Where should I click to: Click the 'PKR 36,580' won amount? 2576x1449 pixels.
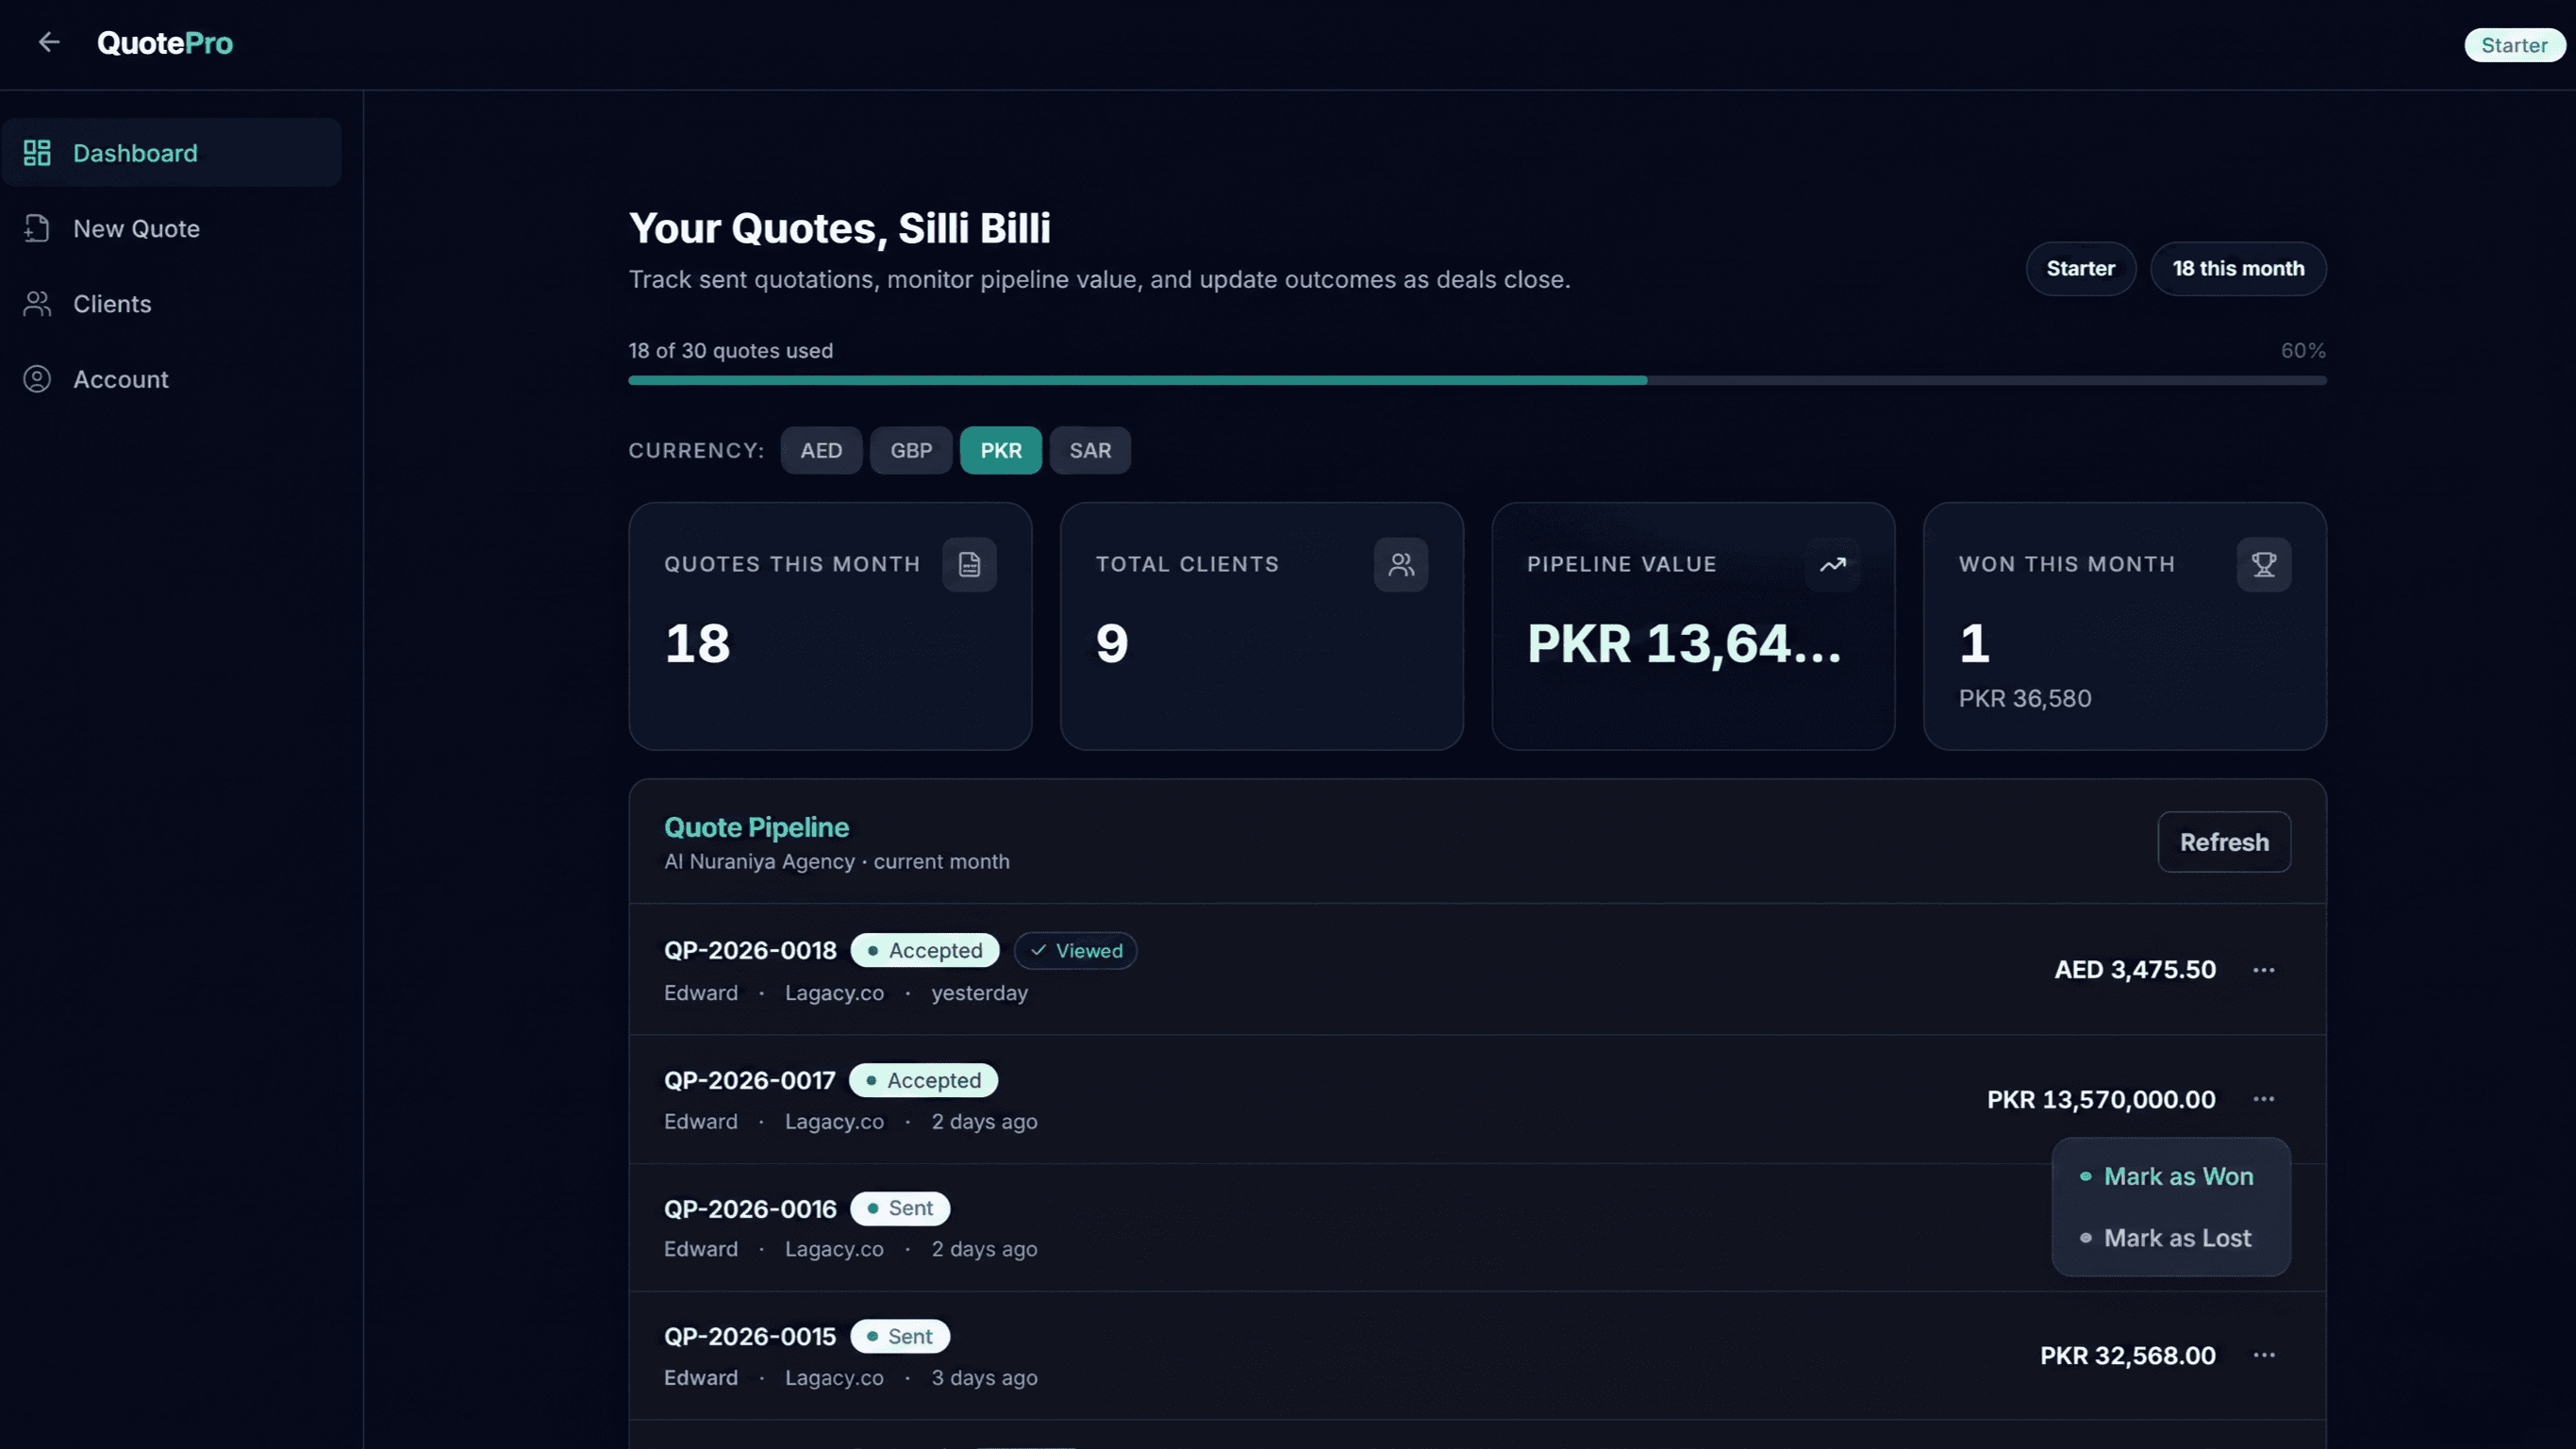2025,698
